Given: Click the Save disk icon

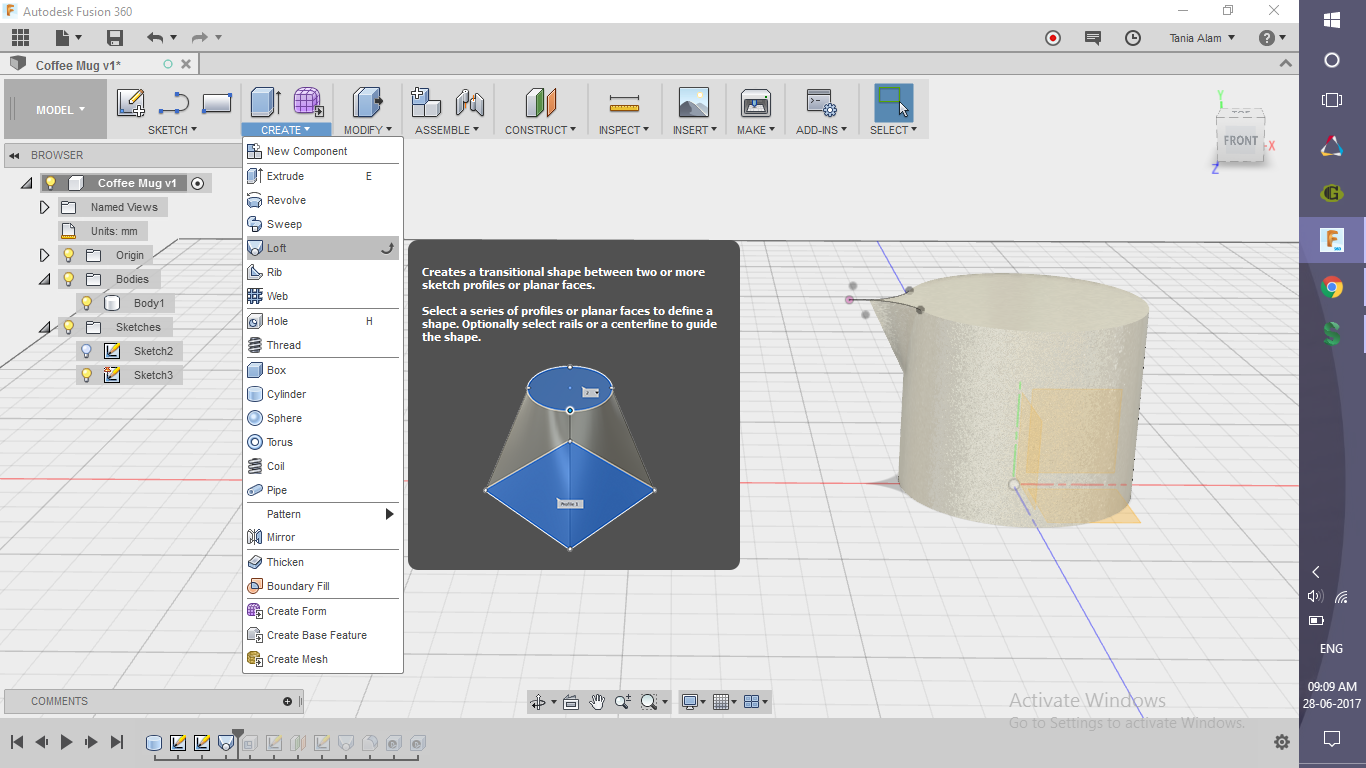Looking at the screenshot, I should 115,38.
